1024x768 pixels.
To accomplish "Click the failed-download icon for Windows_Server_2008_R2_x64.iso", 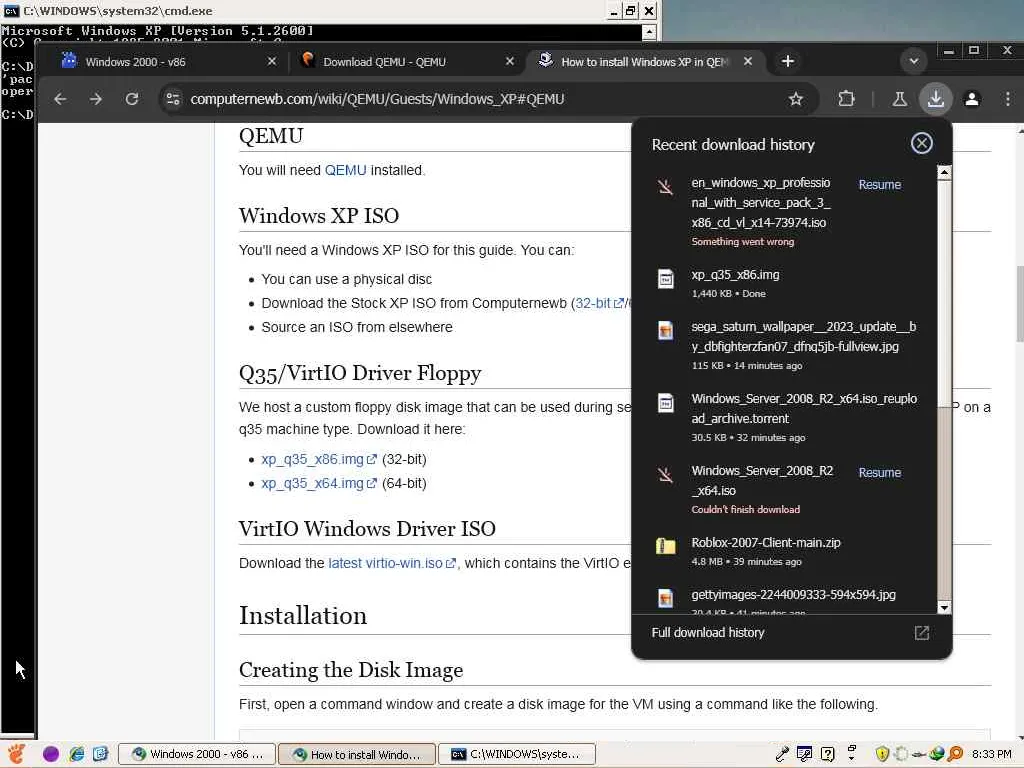I will 665,475.
